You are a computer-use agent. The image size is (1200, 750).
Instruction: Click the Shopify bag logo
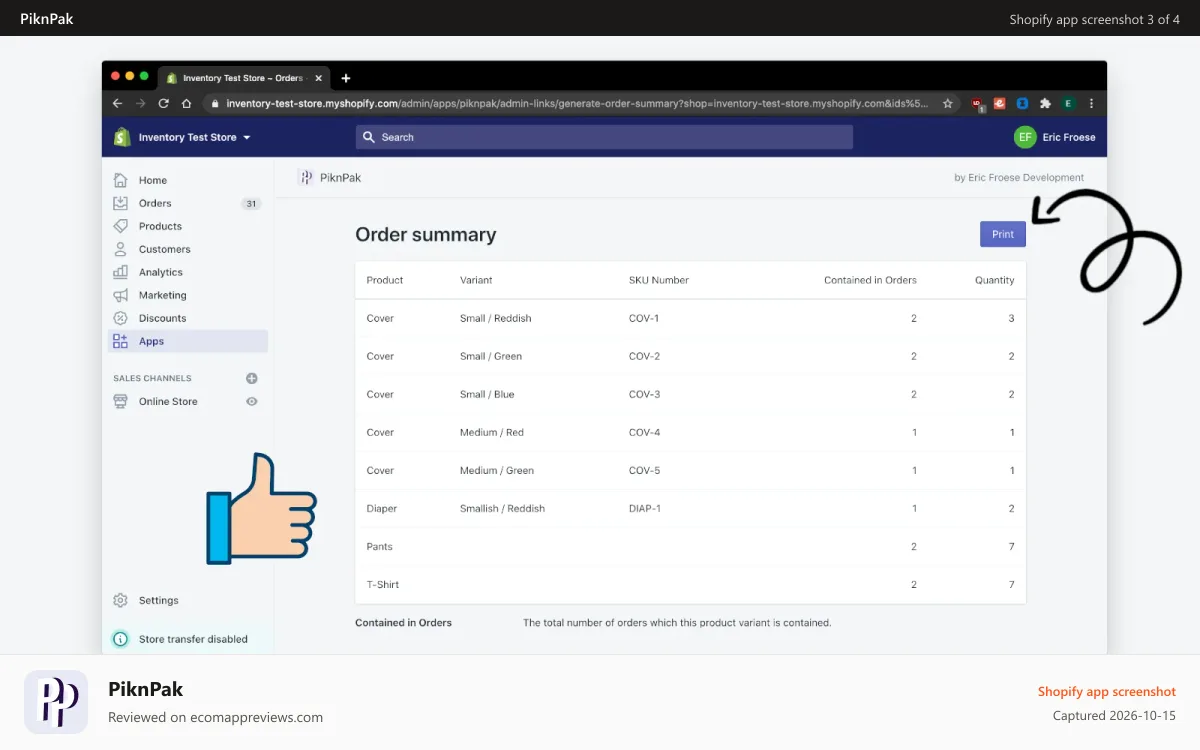(122, 137)
